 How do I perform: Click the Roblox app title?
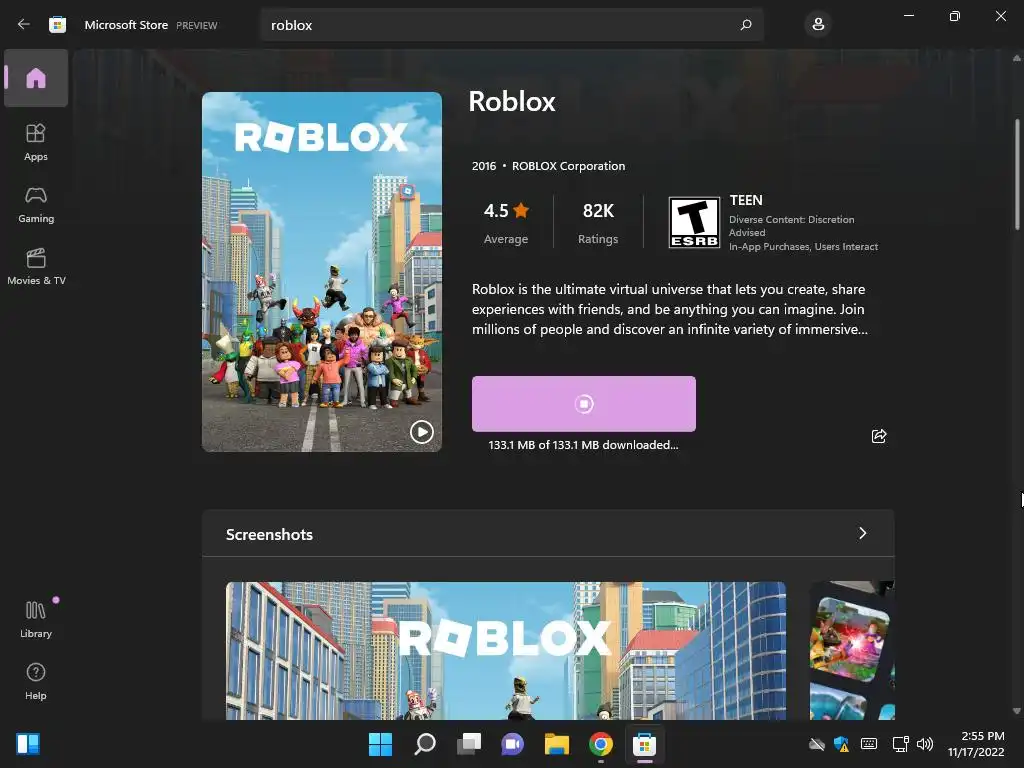(x=512, y=102)
